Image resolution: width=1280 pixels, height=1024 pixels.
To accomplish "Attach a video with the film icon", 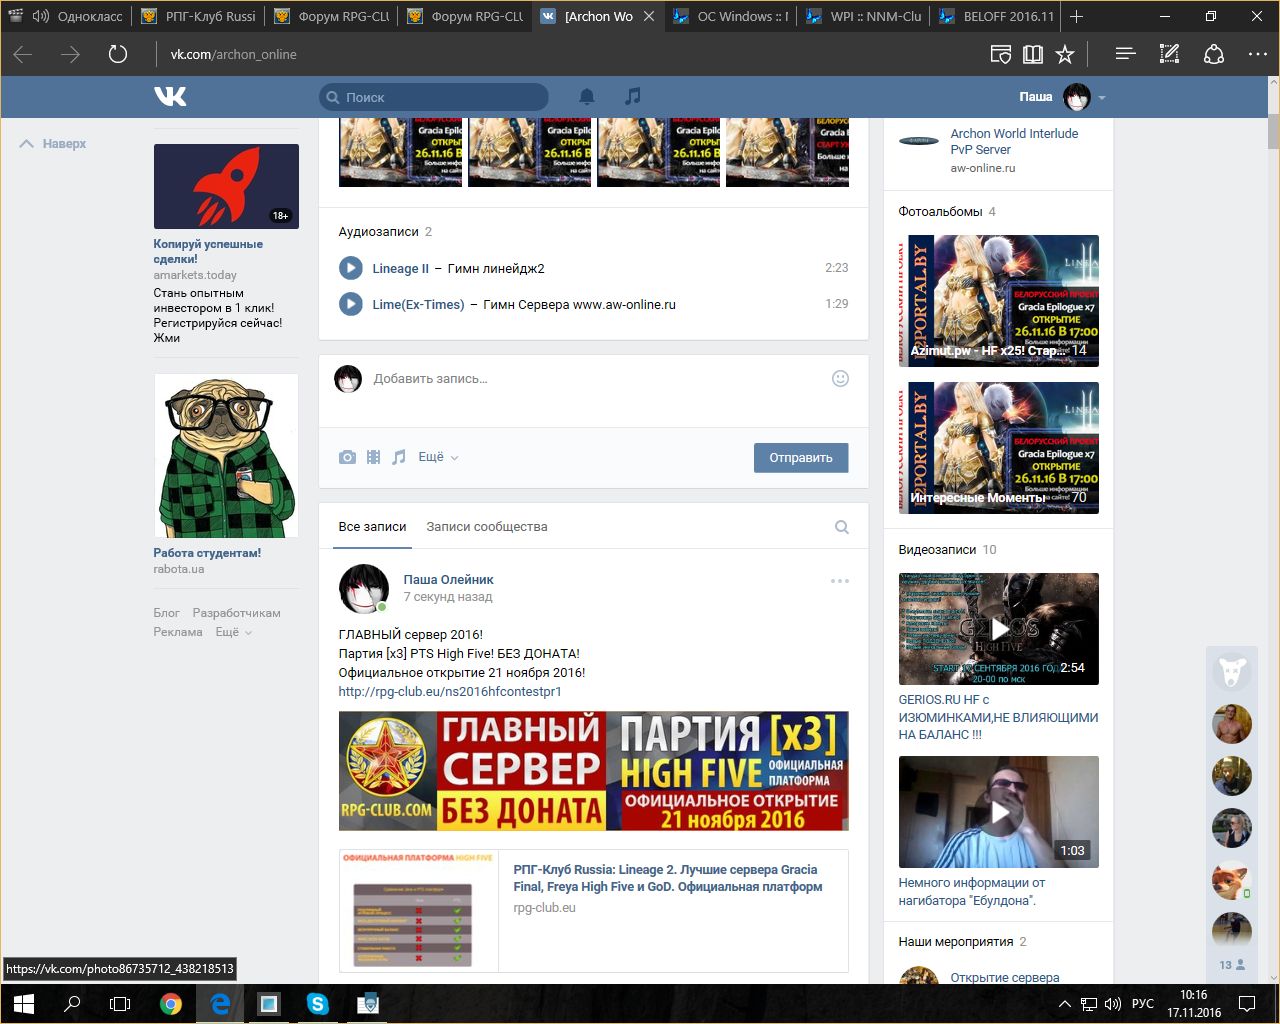I will point(373,457).
